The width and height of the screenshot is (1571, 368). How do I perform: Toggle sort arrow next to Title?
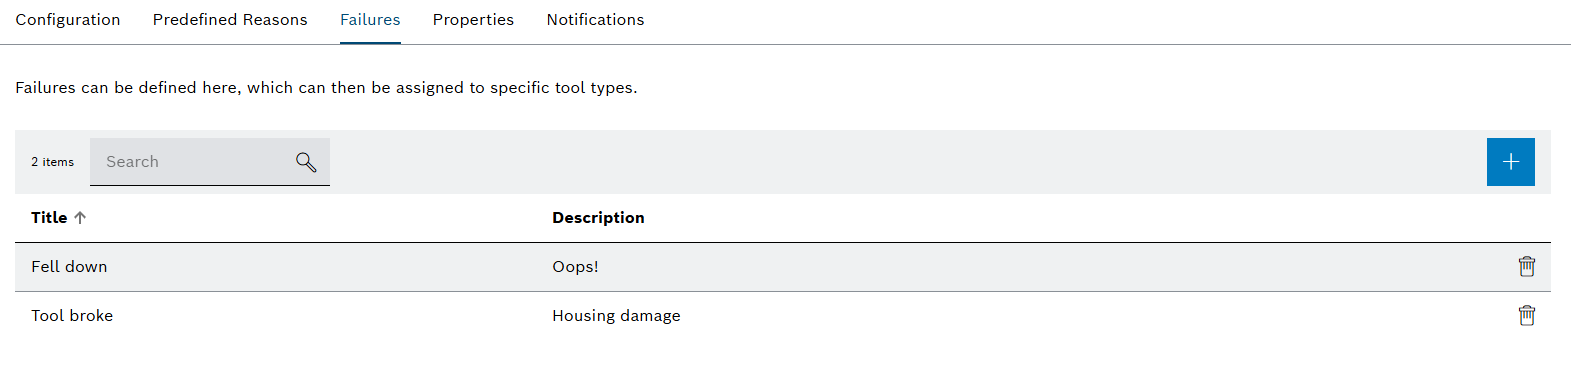[x=80, y=217]
